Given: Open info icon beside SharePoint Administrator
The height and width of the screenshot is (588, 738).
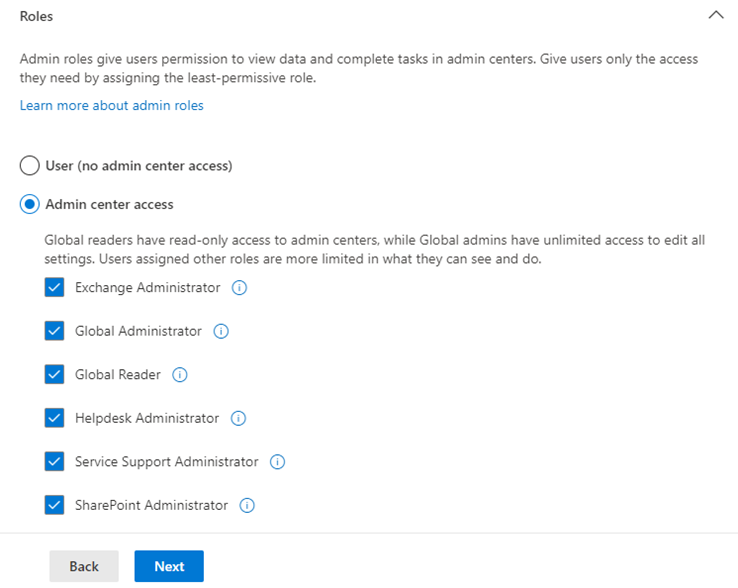Looking at the screenshot, I should click(x=247, y=505).
